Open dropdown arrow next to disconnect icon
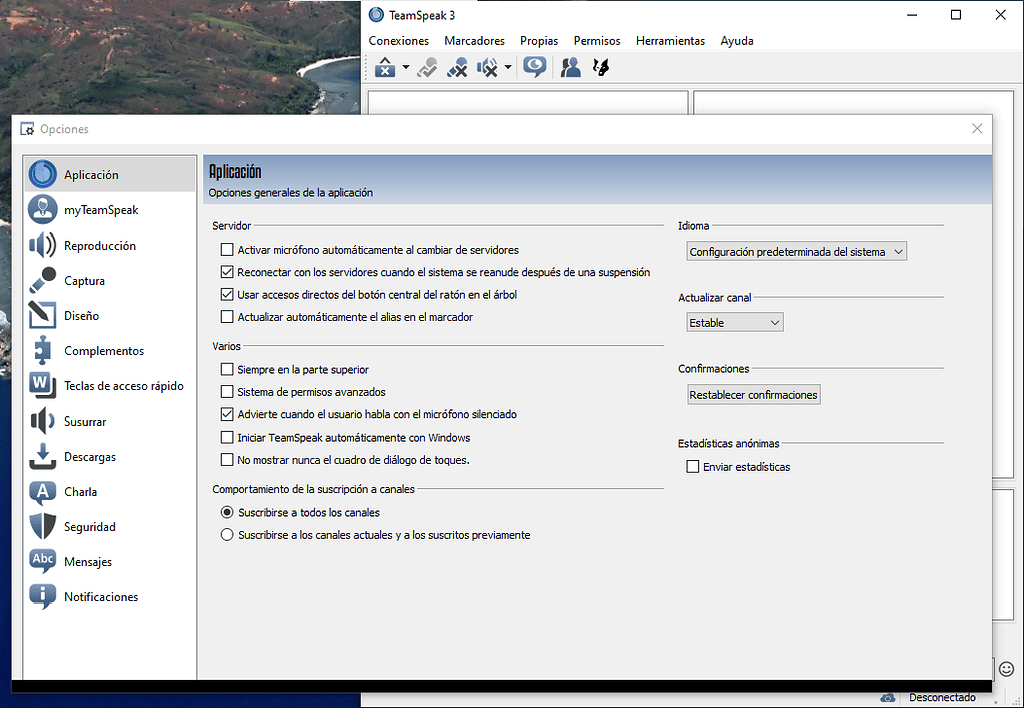Image resolution: width=1024 pixels, height=708 pixels. pyautogui.click(x=406, y=68)
